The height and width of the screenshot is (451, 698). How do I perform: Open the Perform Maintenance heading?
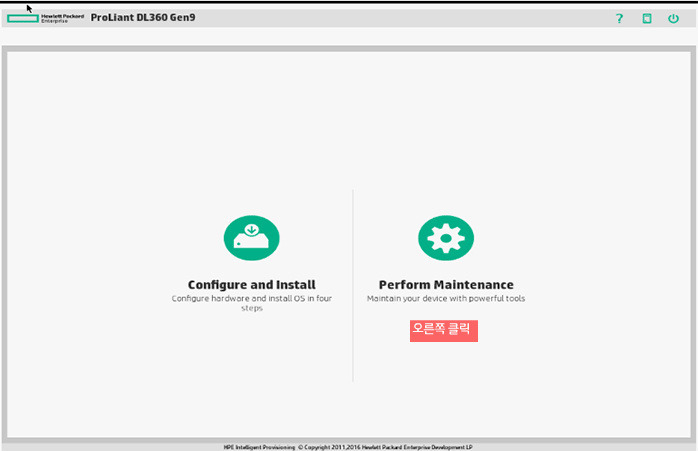pos(446,284)
